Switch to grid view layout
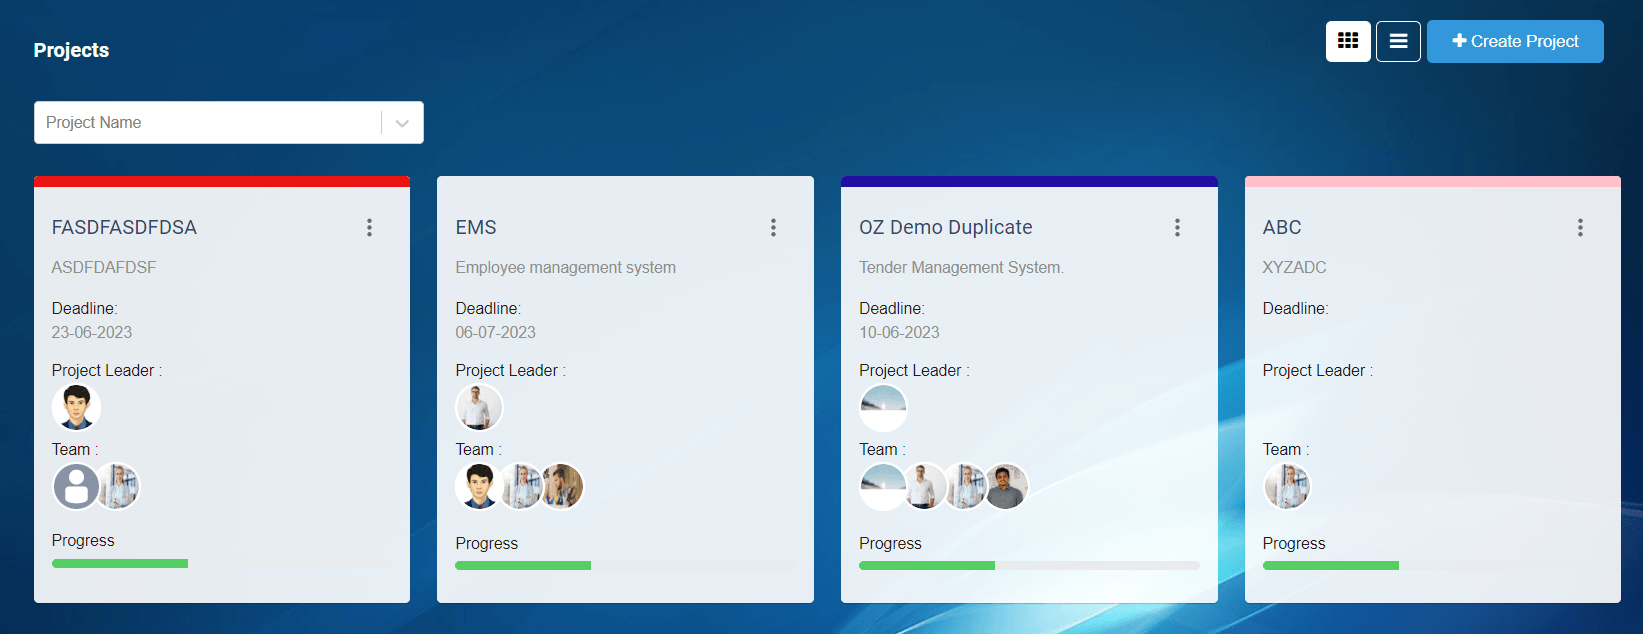Screen dimensions: 1643x634 [x=1348, y=41]
